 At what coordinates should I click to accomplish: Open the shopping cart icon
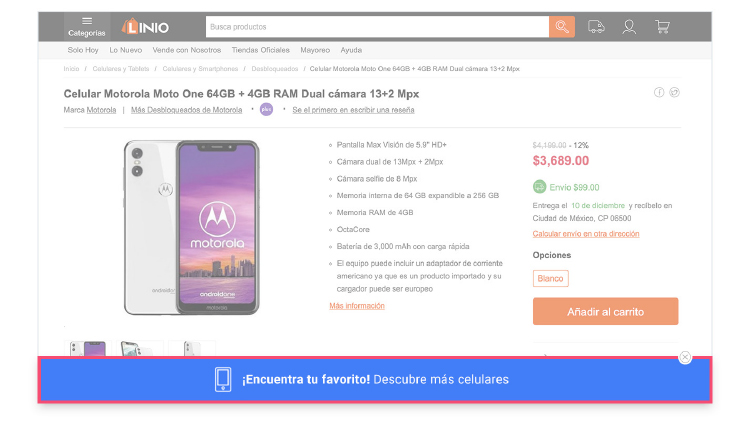pyautogui.click(x=662, y=27)
